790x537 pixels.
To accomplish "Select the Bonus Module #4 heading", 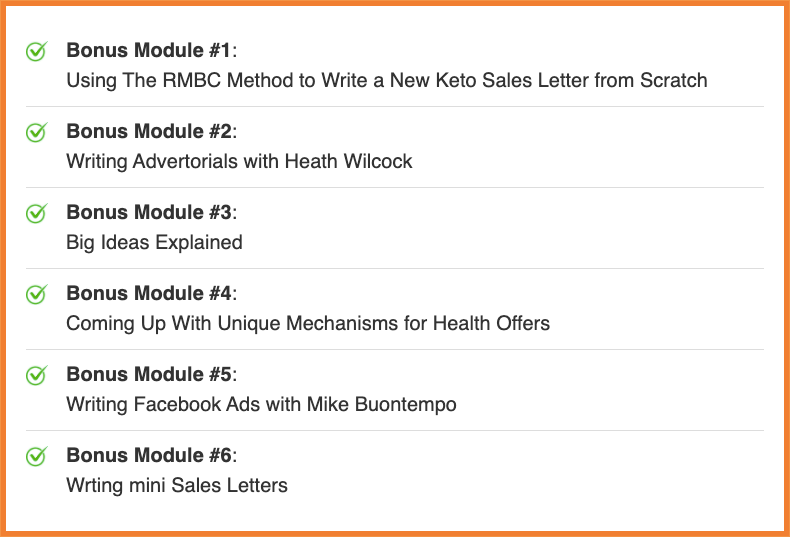I will tap(149, 293).
